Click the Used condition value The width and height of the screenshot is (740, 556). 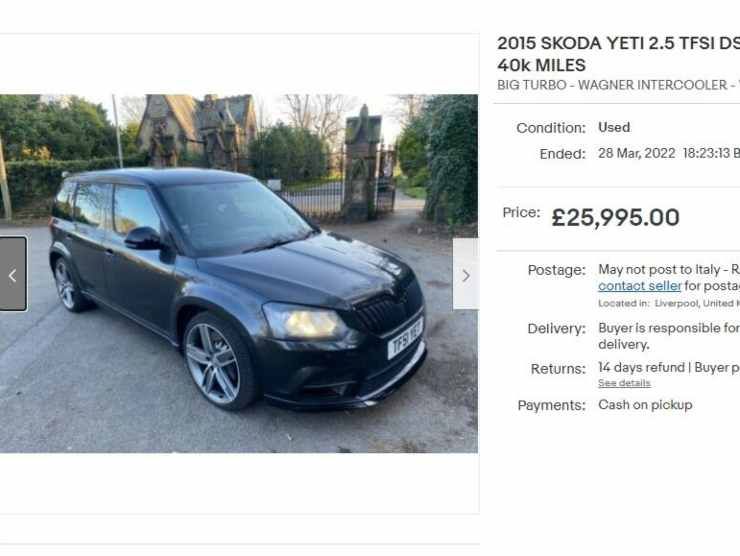coord(614,127)
